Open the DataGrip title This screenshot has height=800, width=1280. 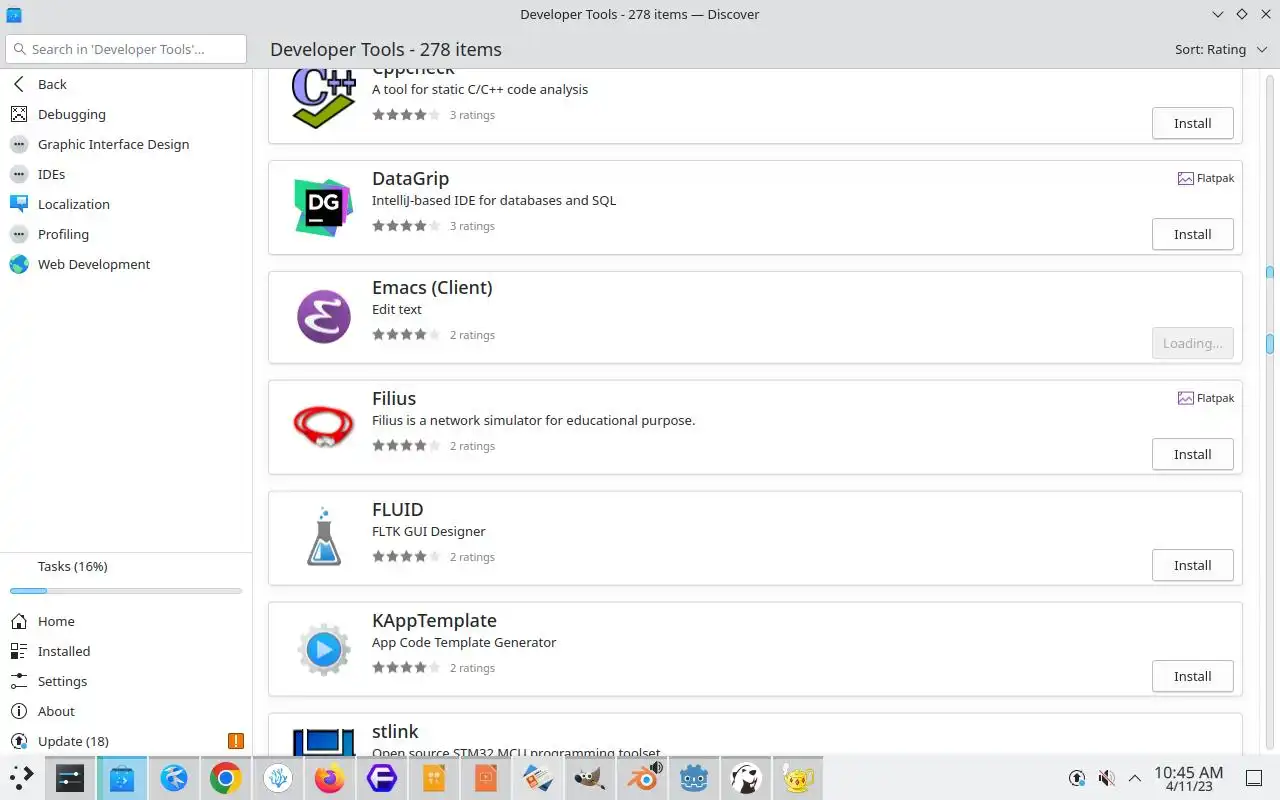pos(410,178)
